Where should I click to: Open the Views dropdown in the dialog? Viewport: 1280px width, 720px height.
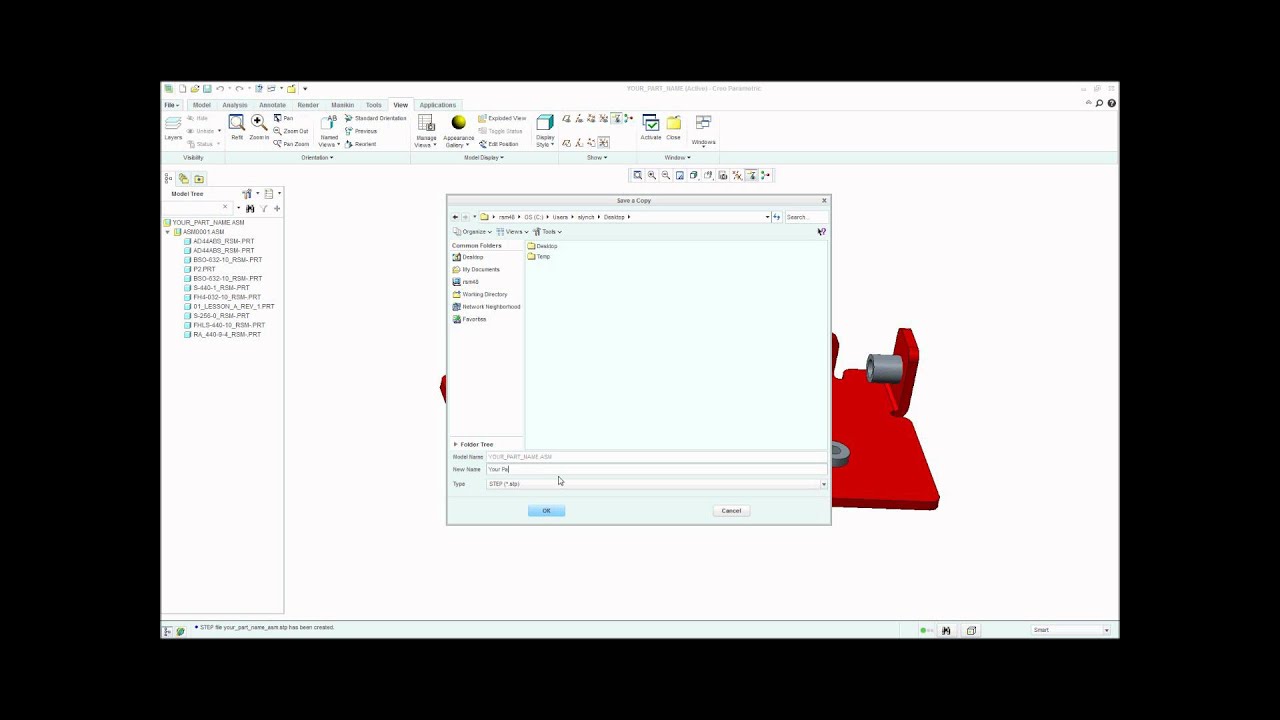pos(513,232)
